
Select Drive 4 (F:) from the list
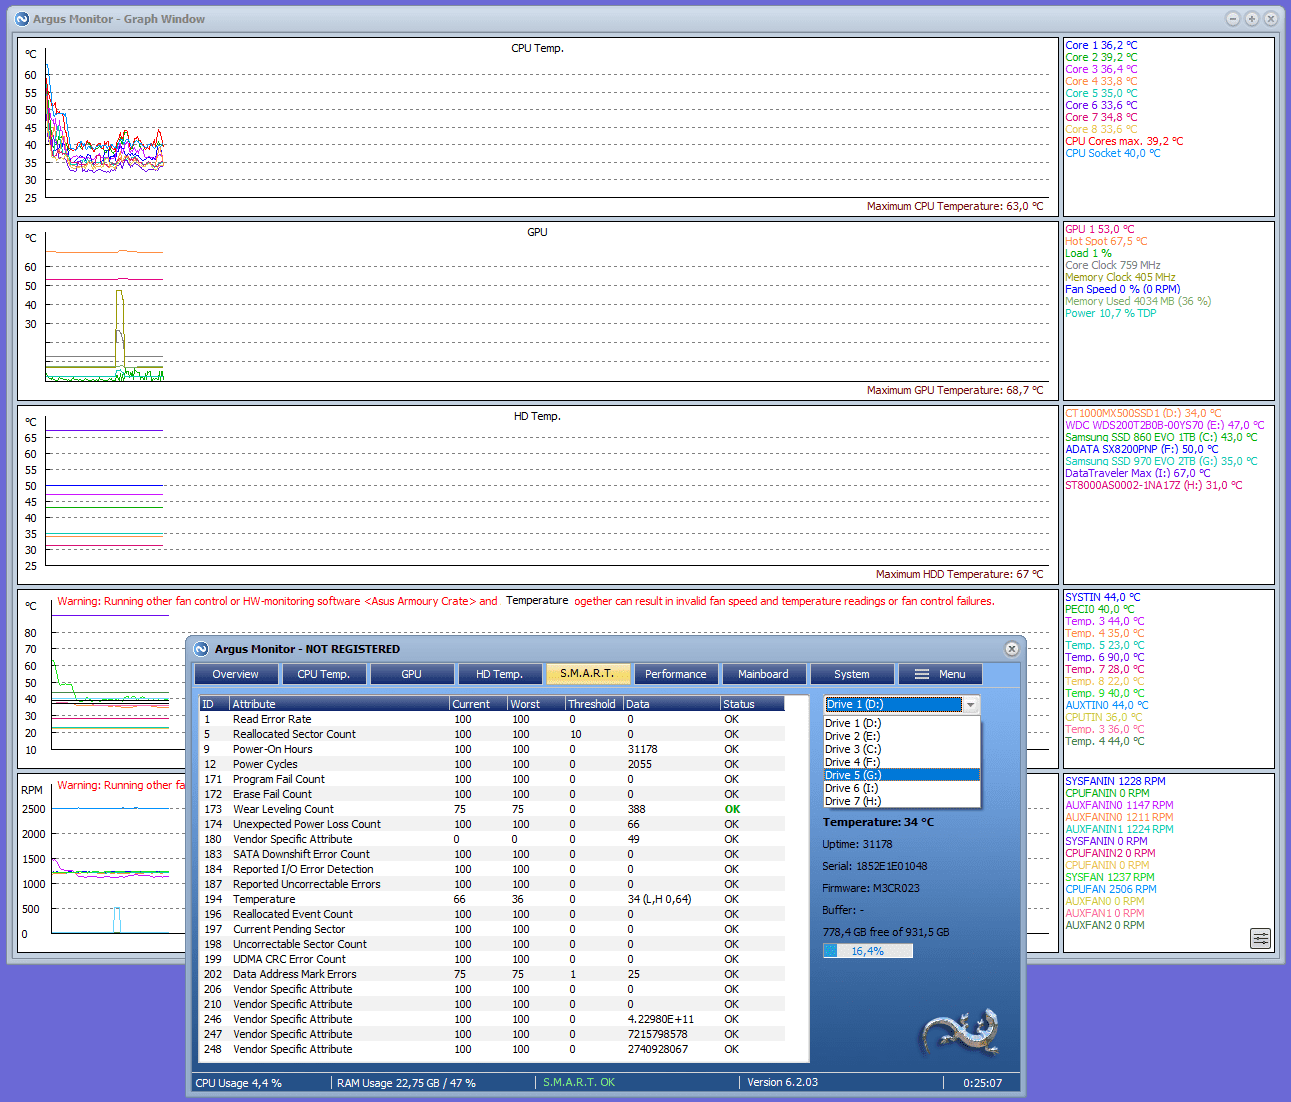[x=902, y=762]
